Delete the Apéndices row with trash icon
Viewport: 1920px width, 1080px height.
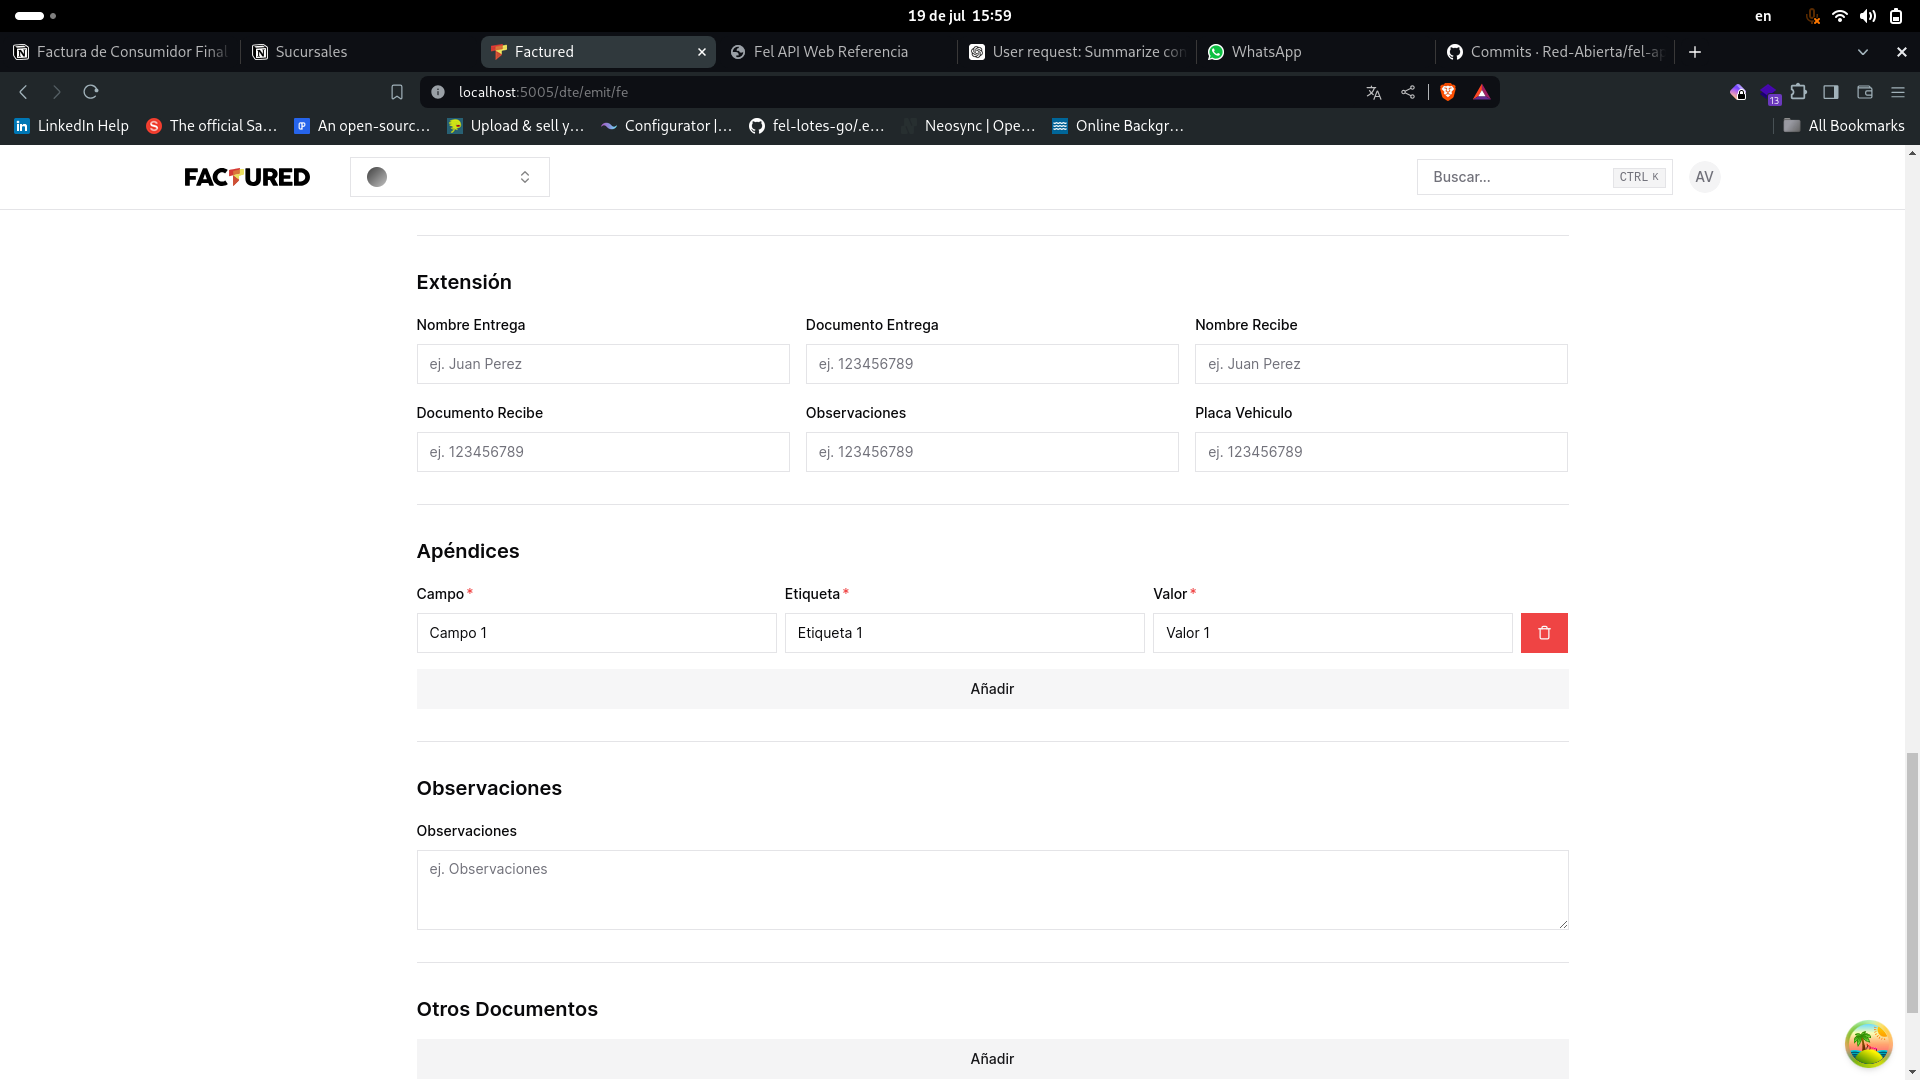tap(1543, 633)
